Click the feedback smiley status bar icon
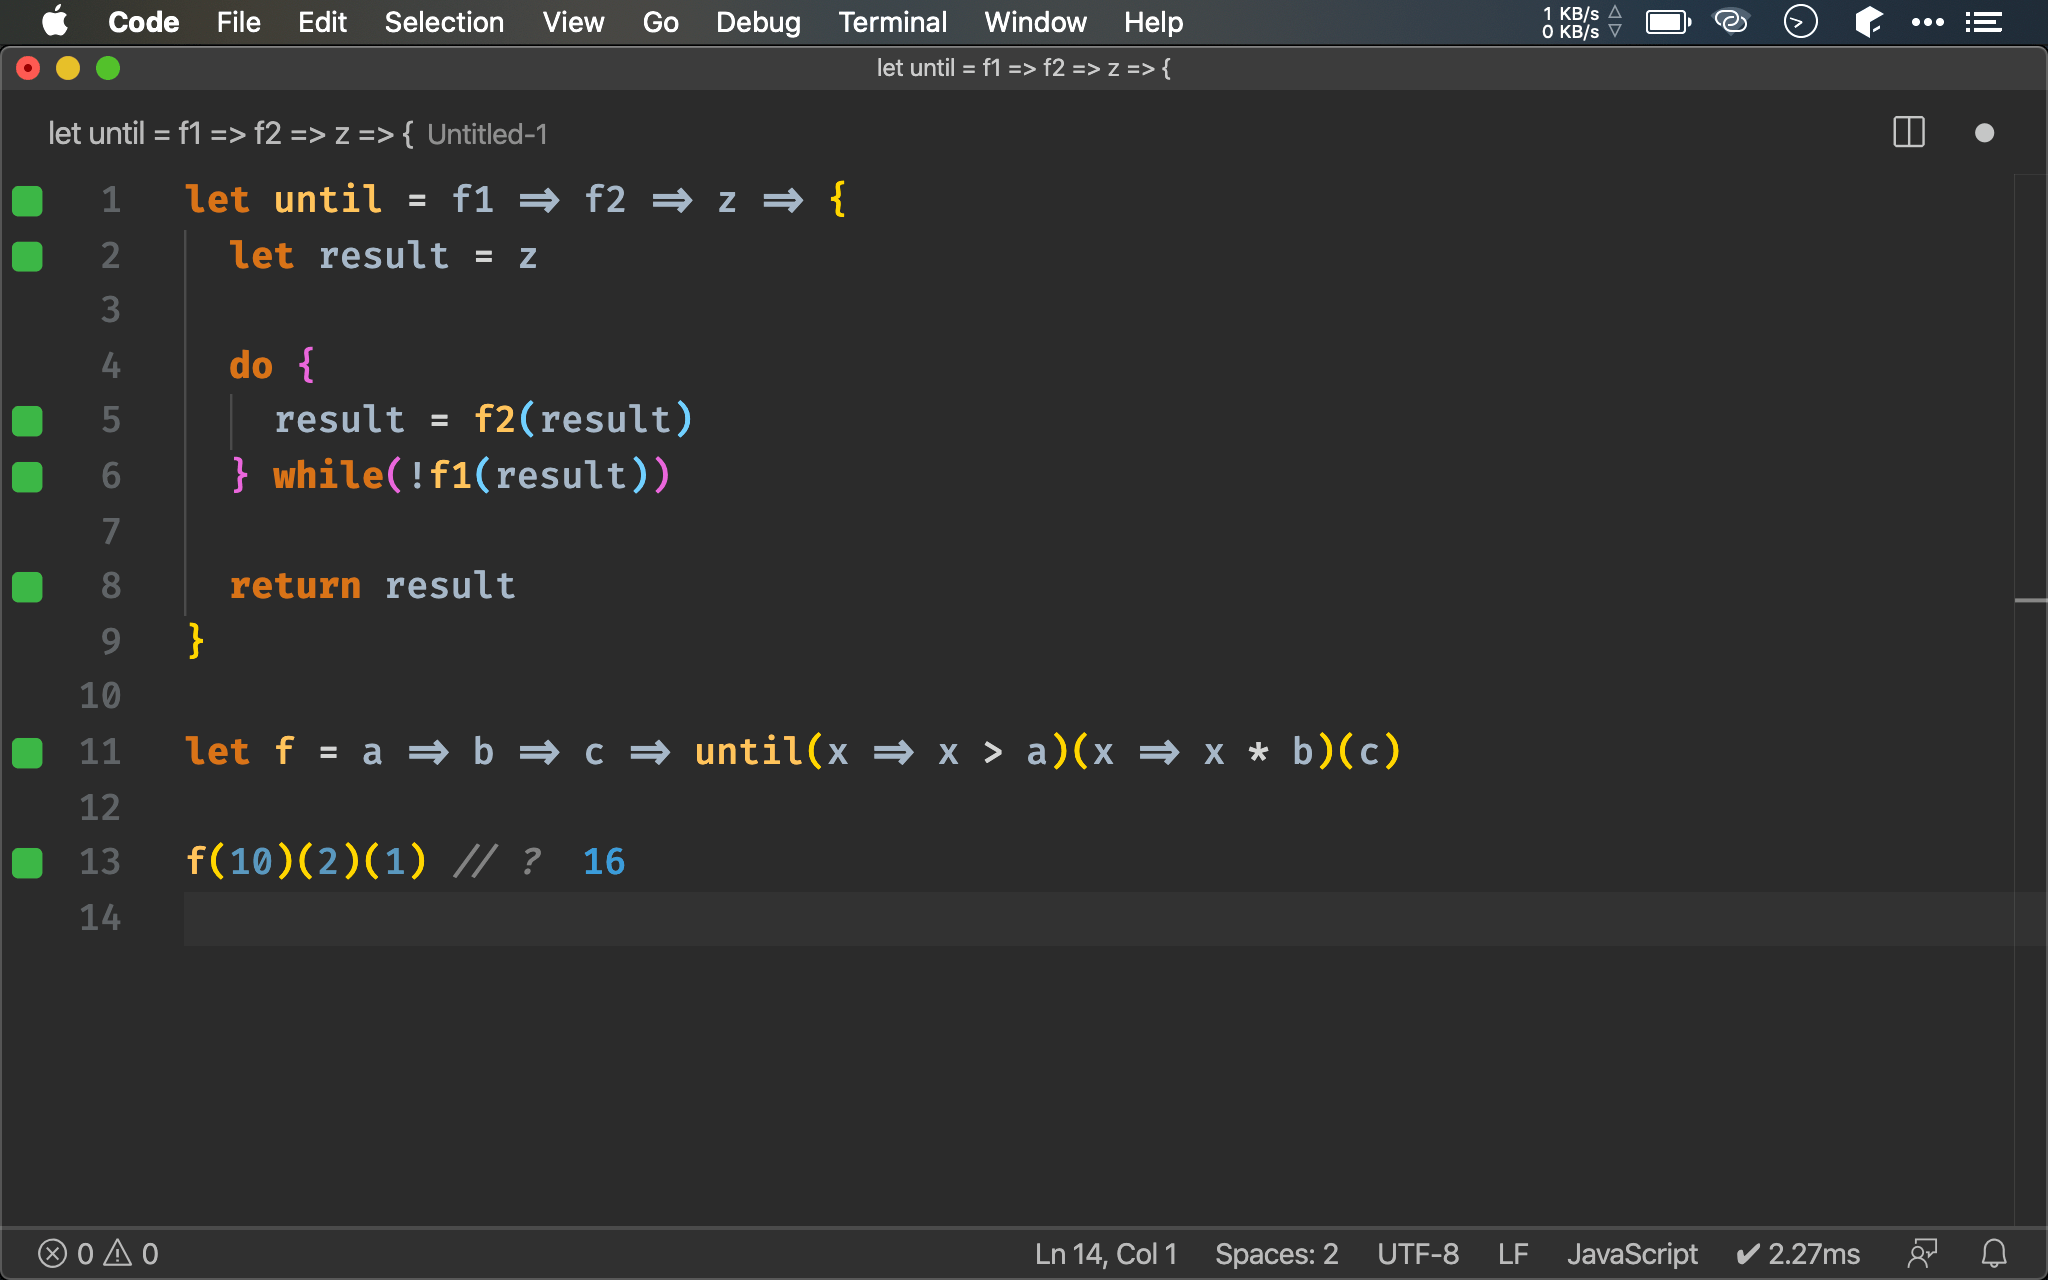 click(1922, 1253)
